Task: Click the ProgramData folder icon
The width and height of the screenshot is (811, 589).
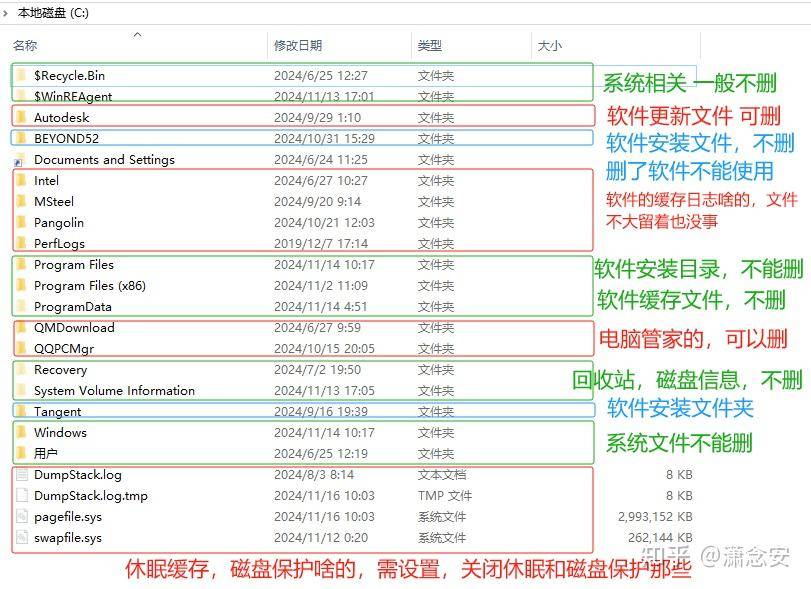Action: (x=21, y=306)
